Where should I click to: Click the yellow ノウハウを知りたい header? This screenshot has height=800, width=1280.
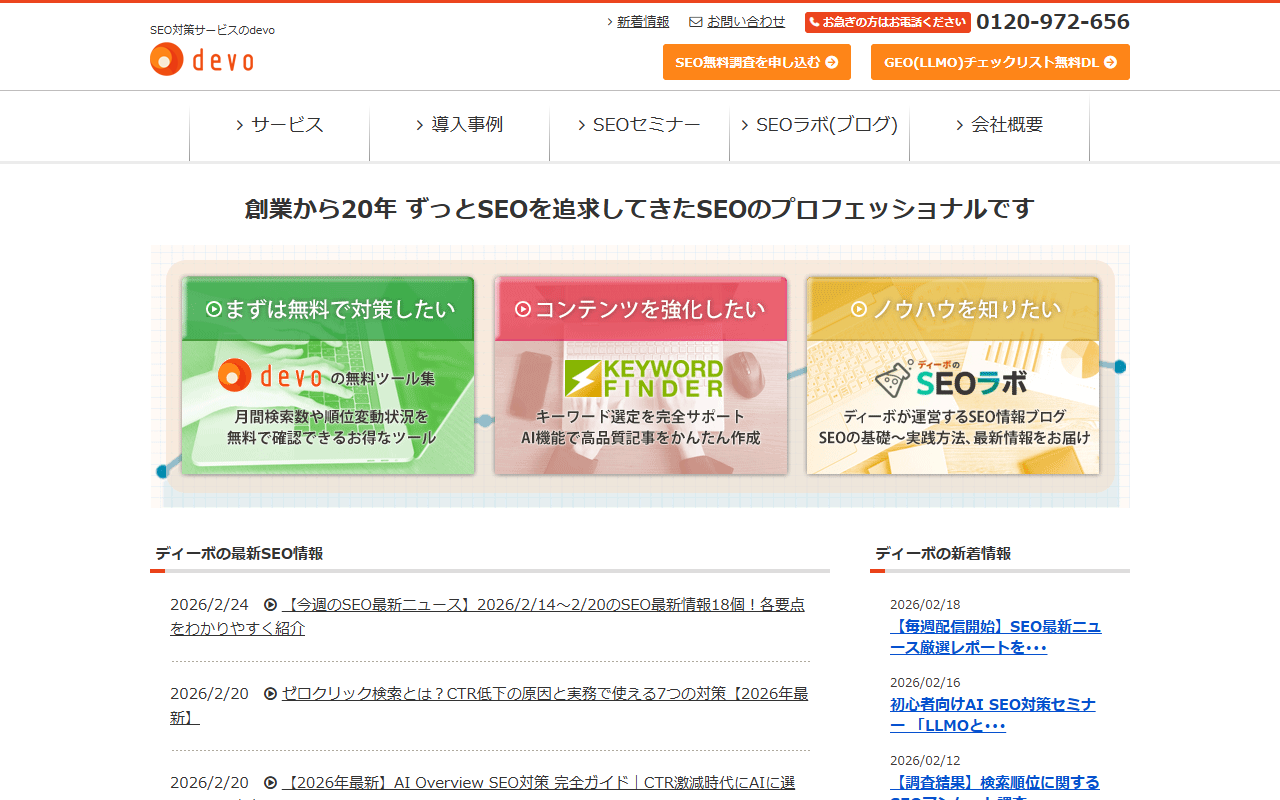tap(953, 309)
